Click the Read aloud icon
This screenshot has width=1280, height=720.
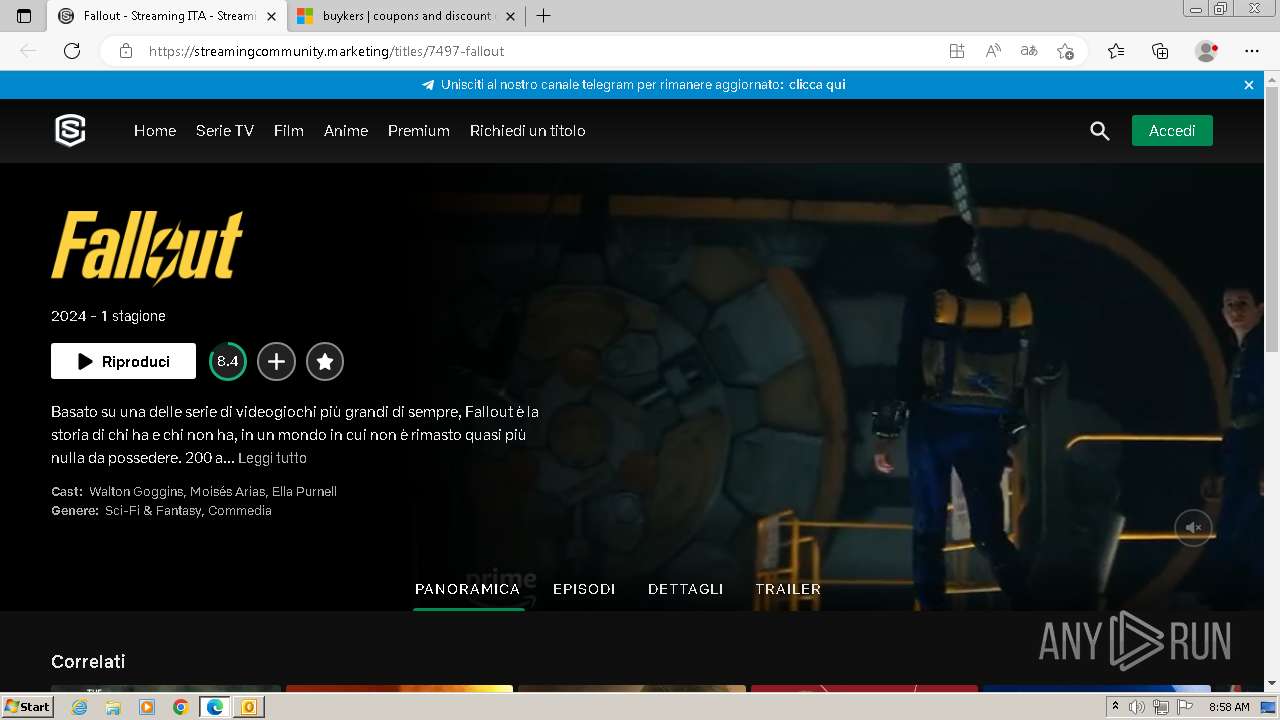993,51
